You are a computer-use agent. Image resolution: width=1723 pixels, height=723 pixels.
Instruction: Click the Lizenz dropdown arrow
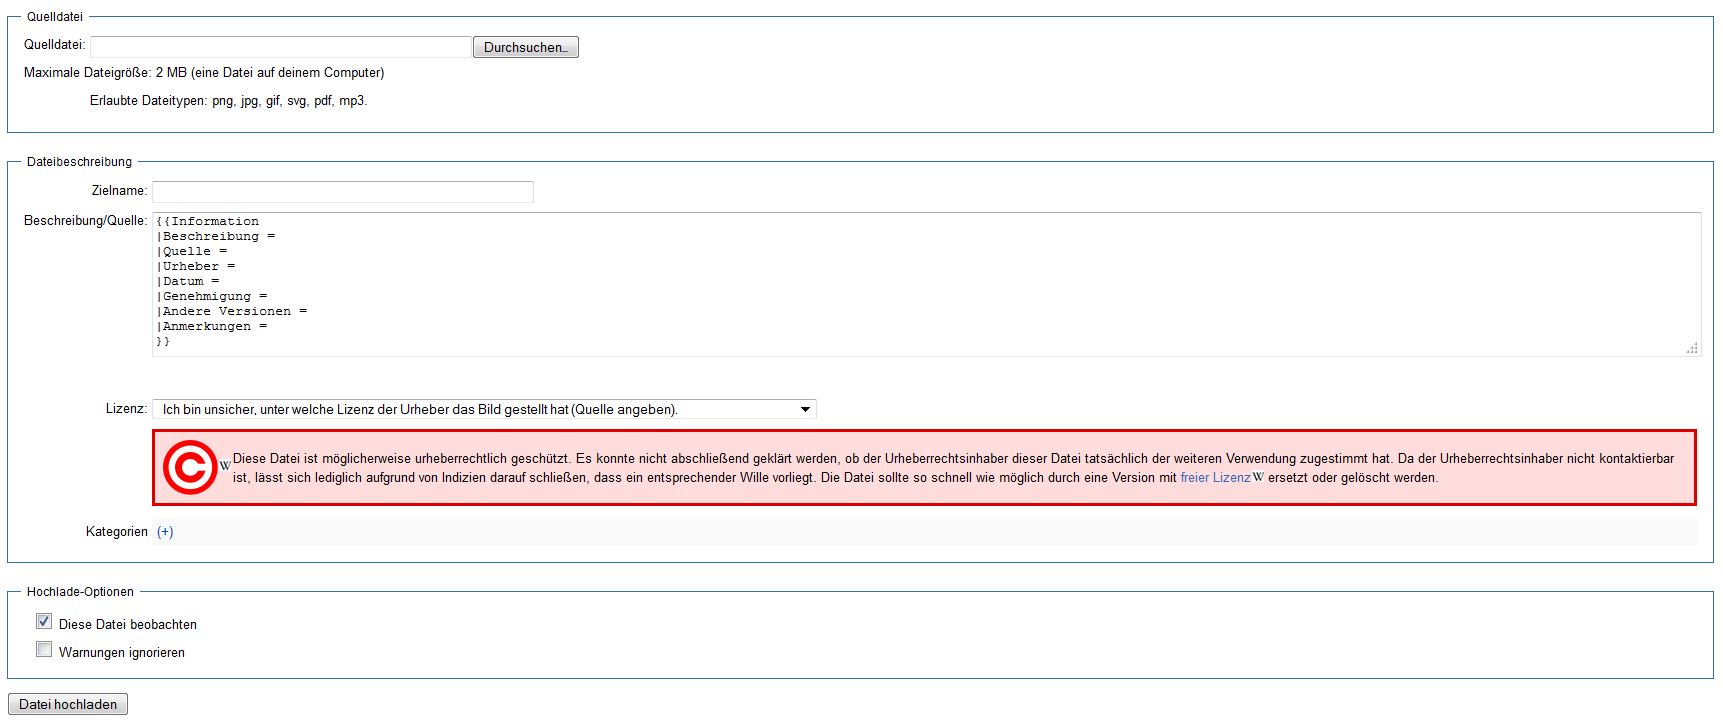805,409
